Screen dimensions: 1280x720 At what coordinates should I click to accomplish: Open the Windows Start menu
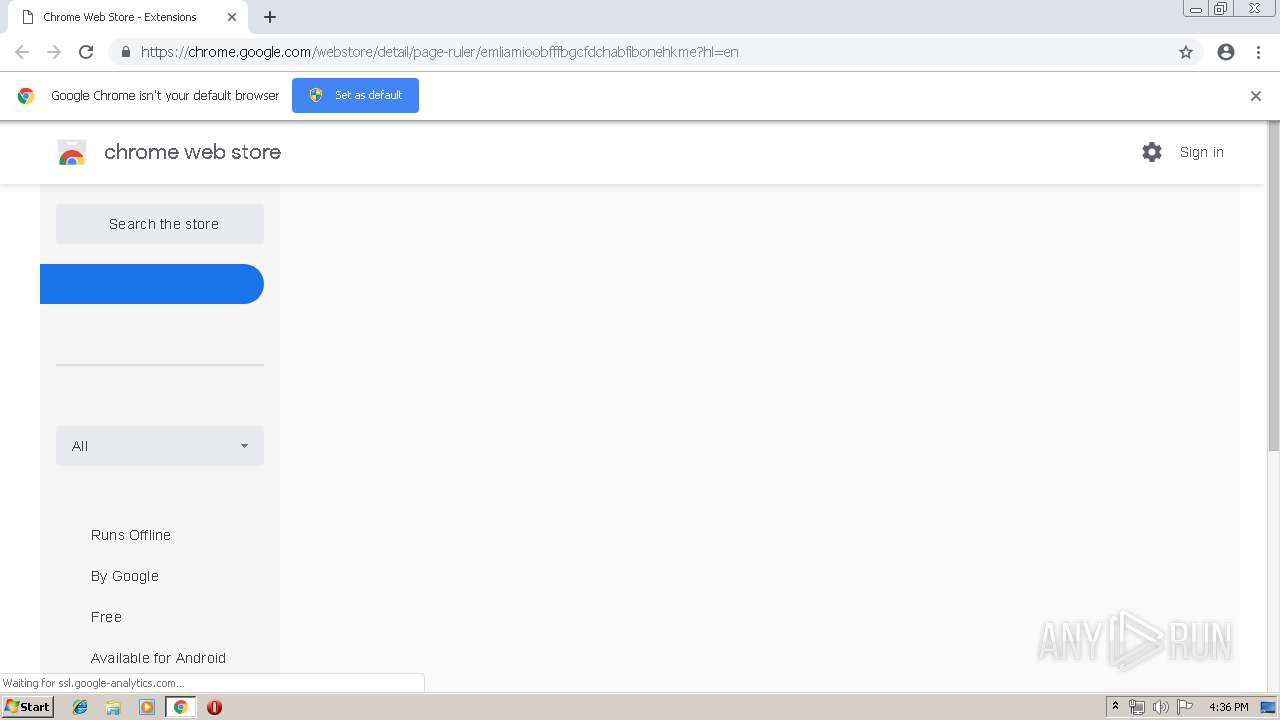click(x=27, y=707)
